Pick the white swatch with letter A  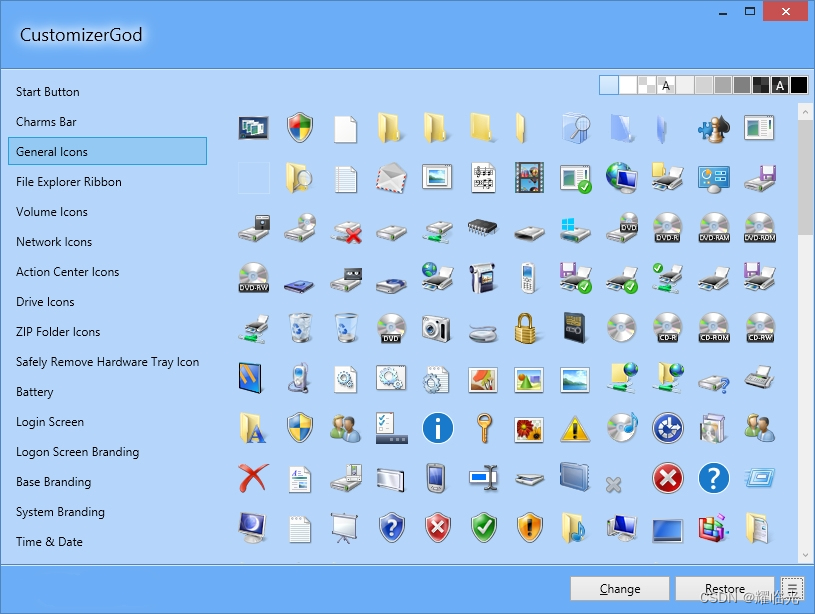point(666,85)
